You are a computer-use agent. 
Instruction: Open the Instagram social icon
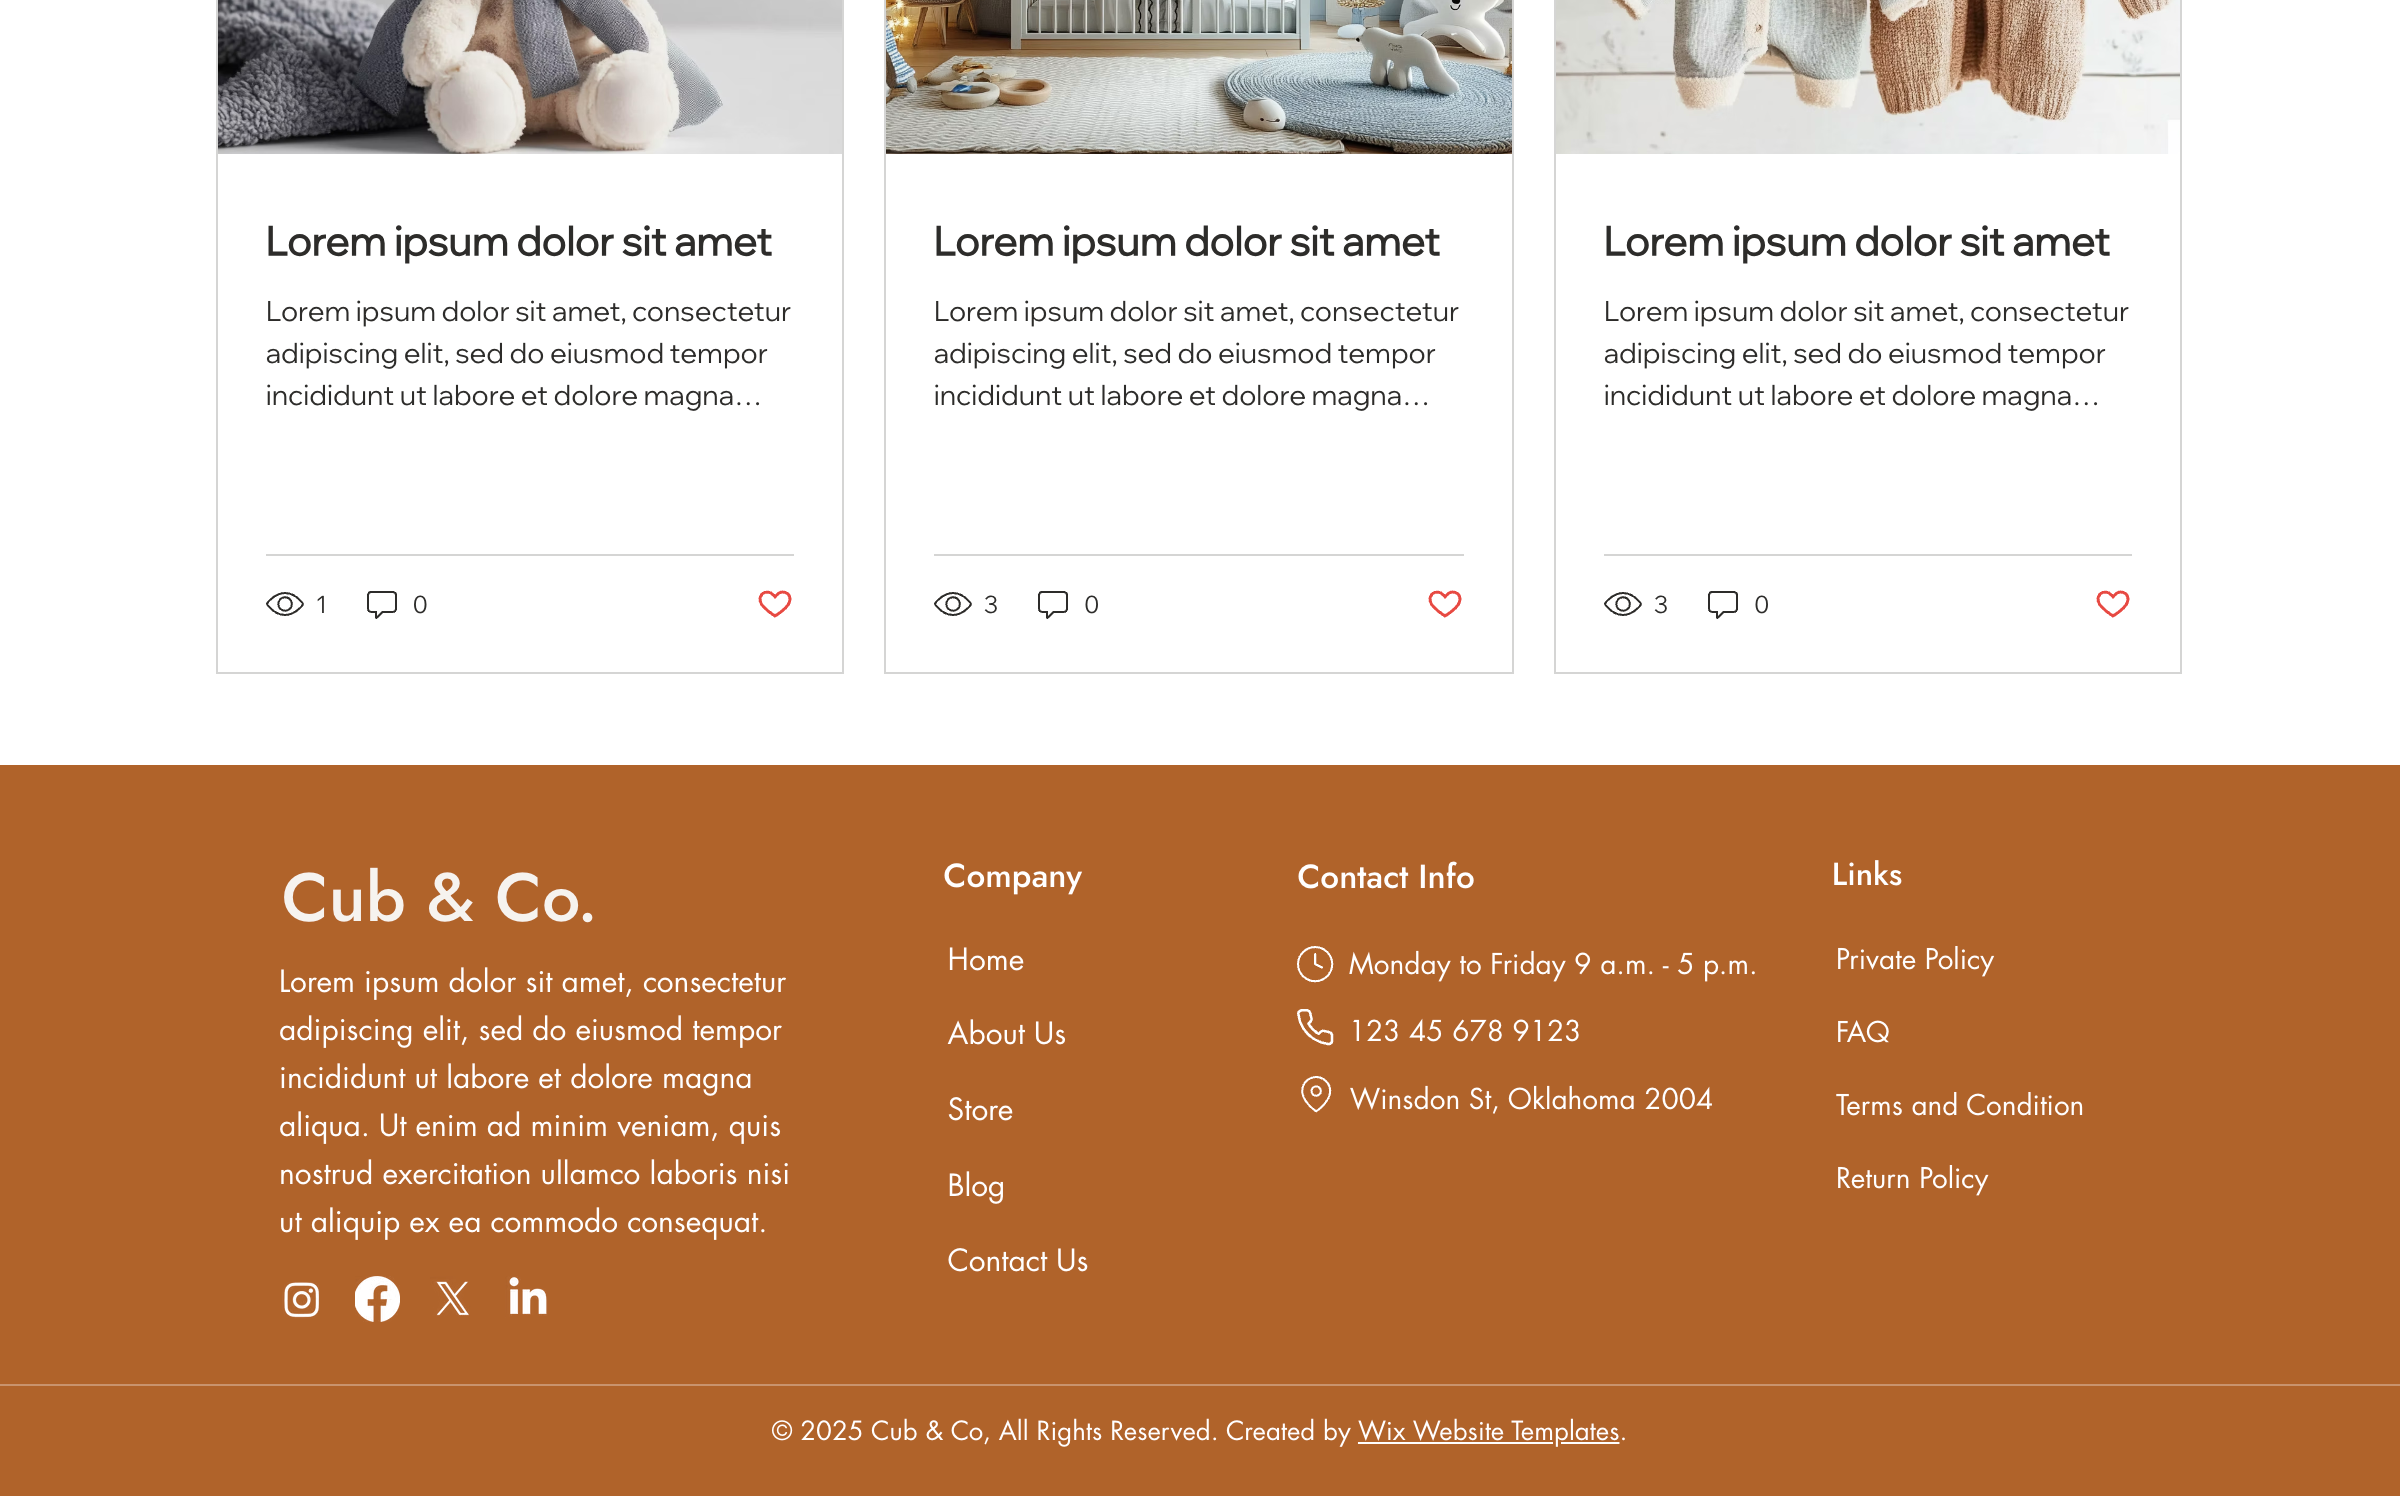[x=301, y=1299]
